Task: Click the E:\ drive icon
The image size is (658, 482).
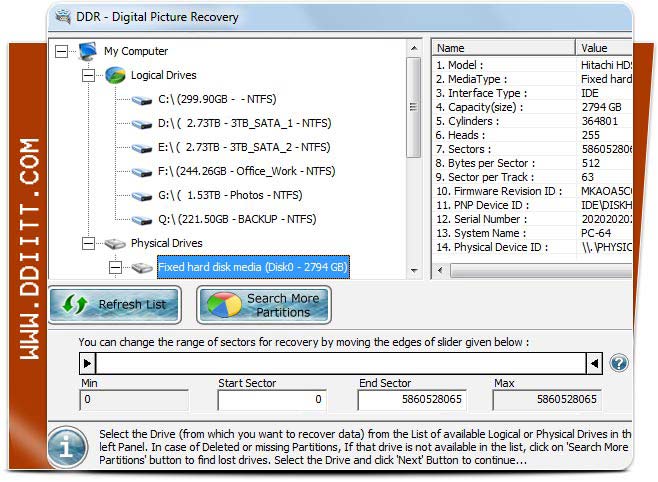Action: point(141,148)
